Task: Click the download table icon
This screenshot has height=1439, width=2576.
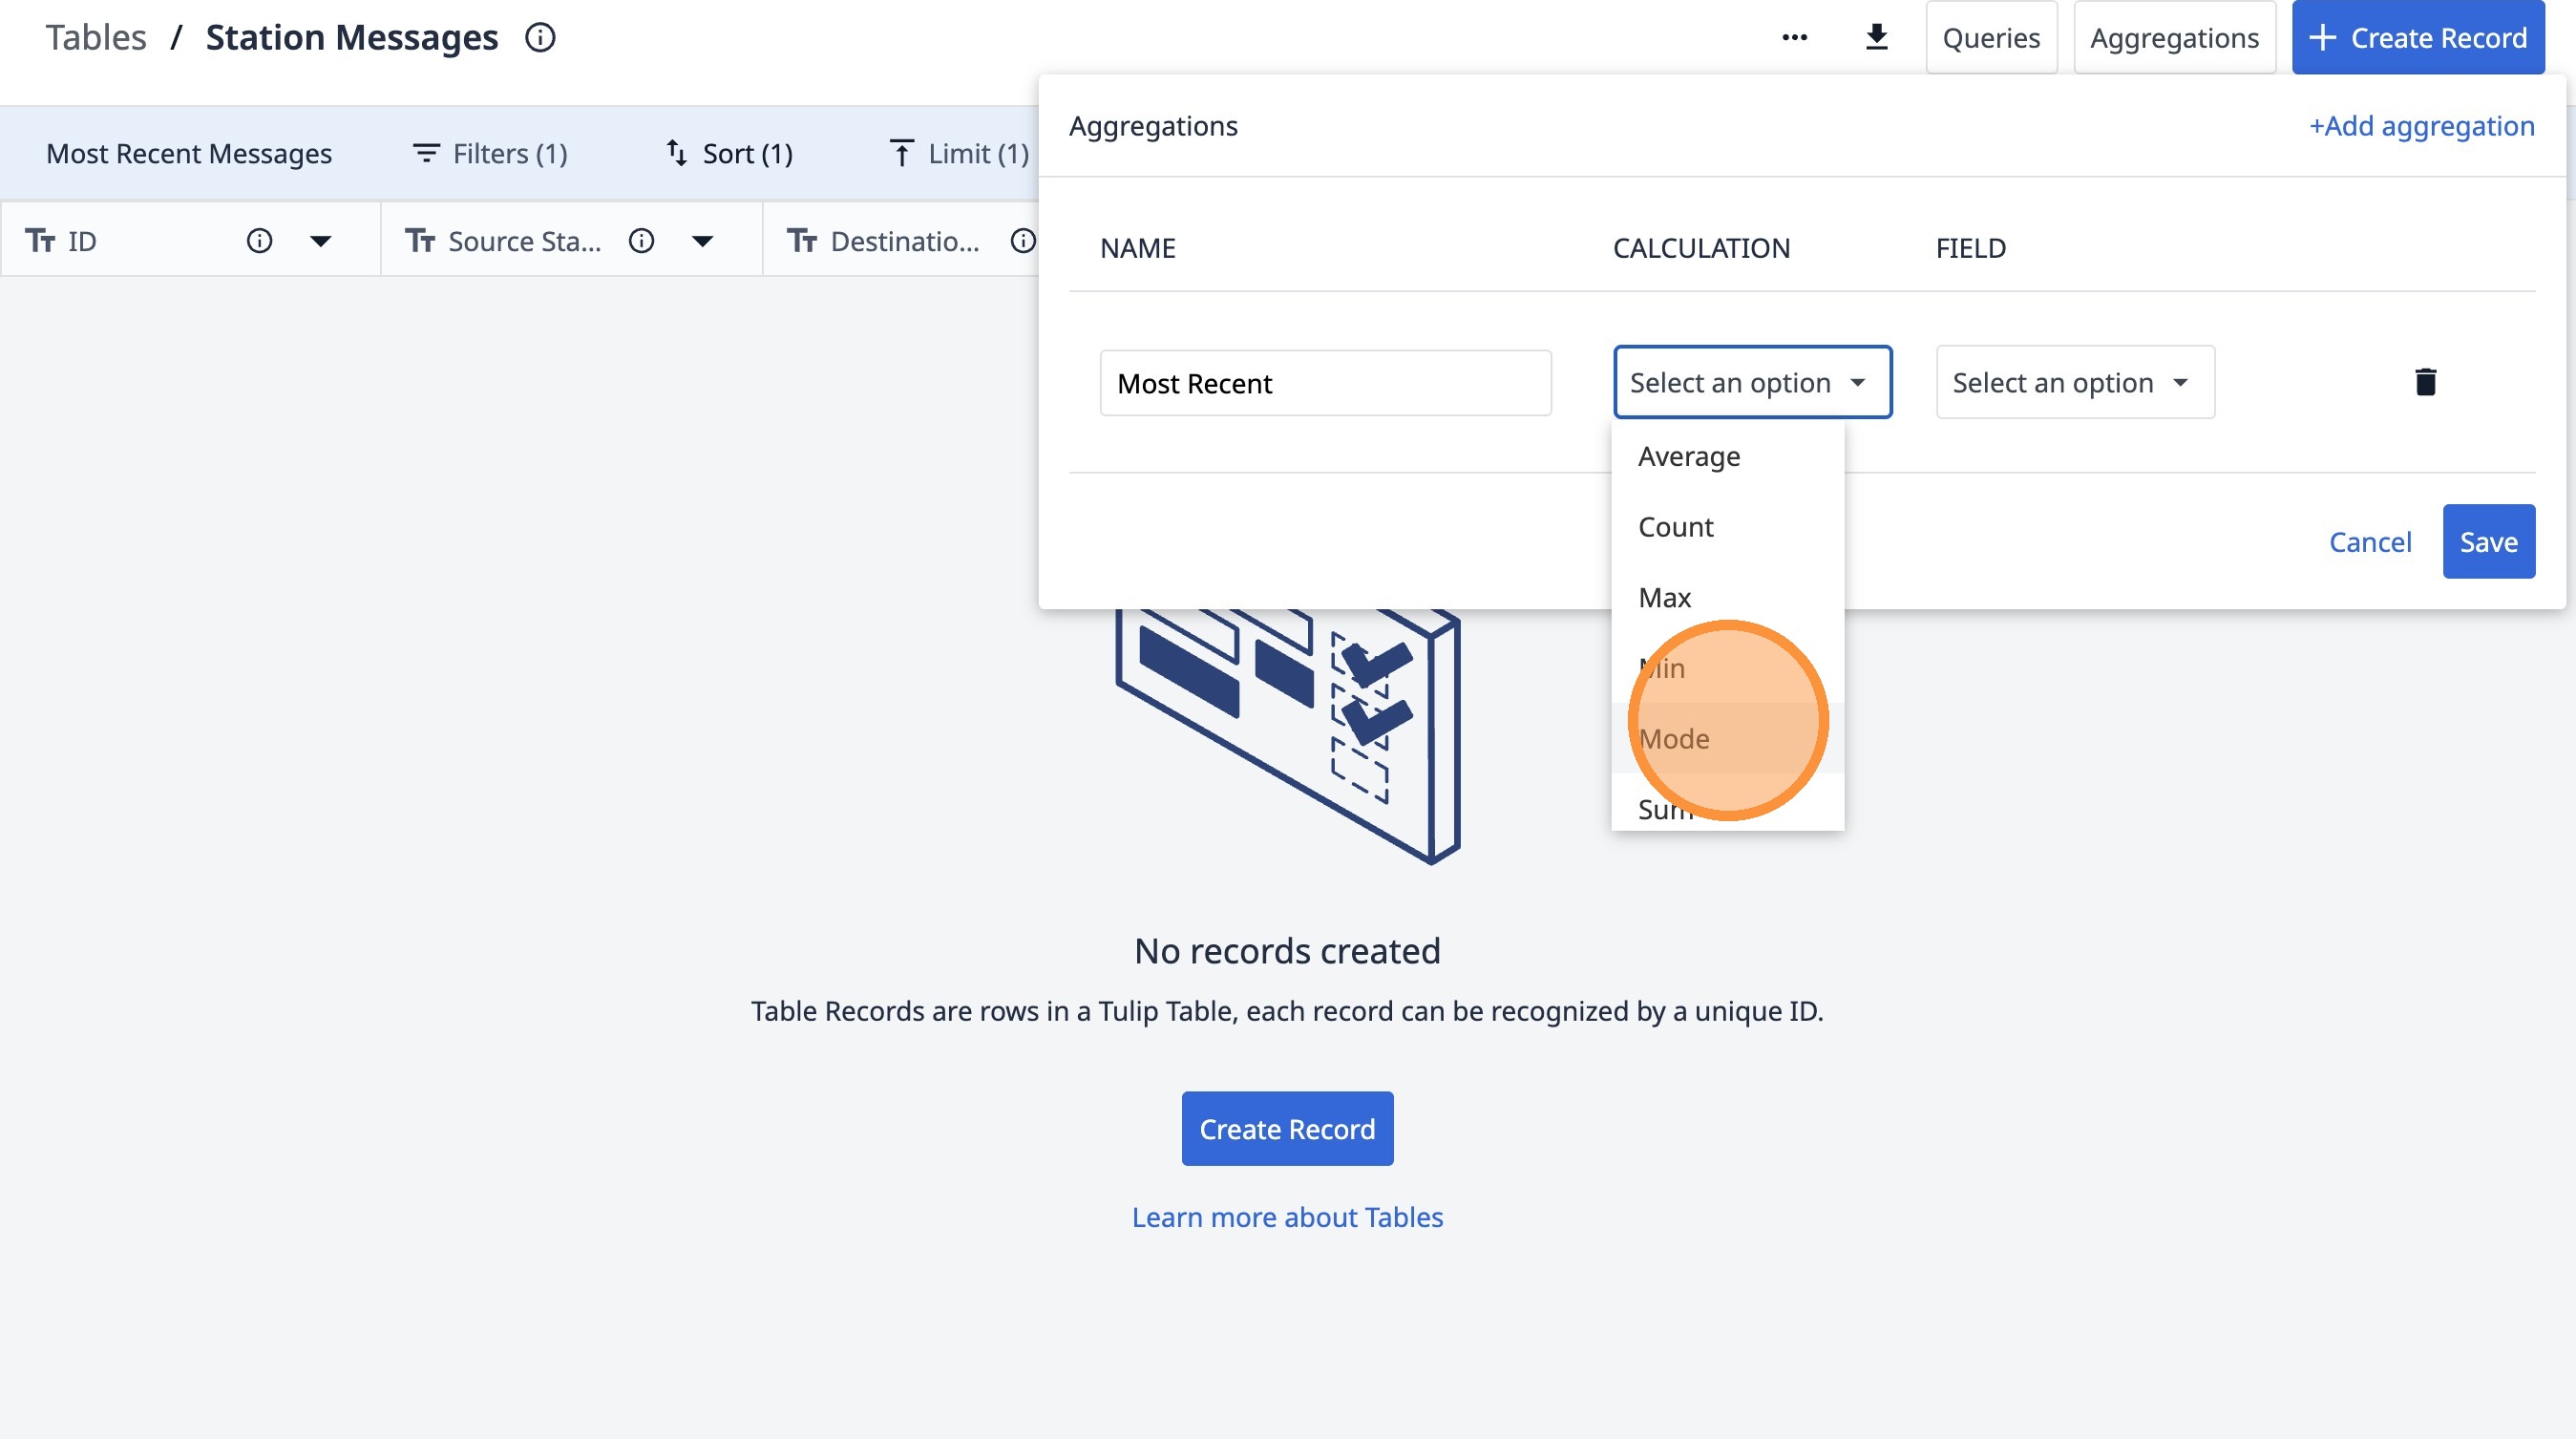Action: (1876, 38)
